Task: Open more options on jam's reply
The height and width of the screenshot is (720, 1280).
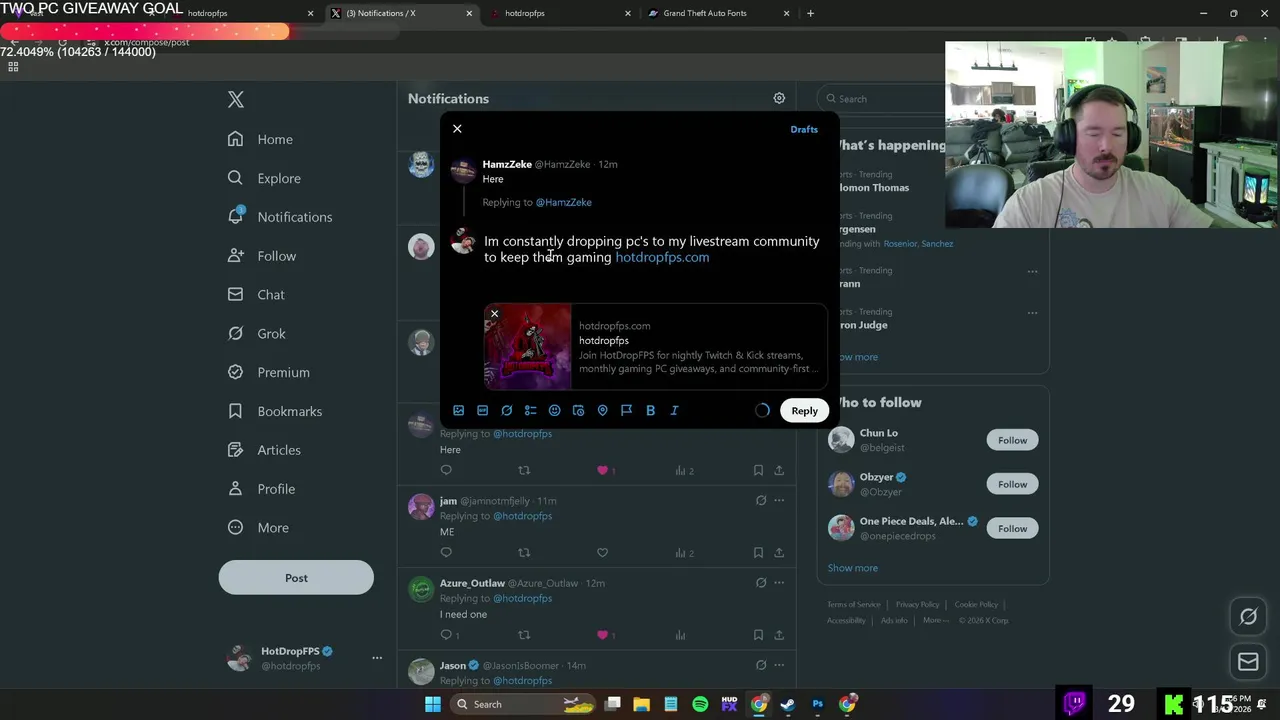Action: click(x=779, y=500)
